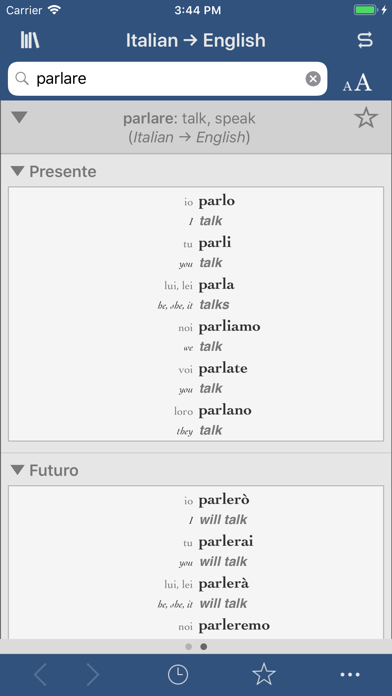Tap the parlare search input field
Viewport: 392px width, 696px height.
(168, 79)
